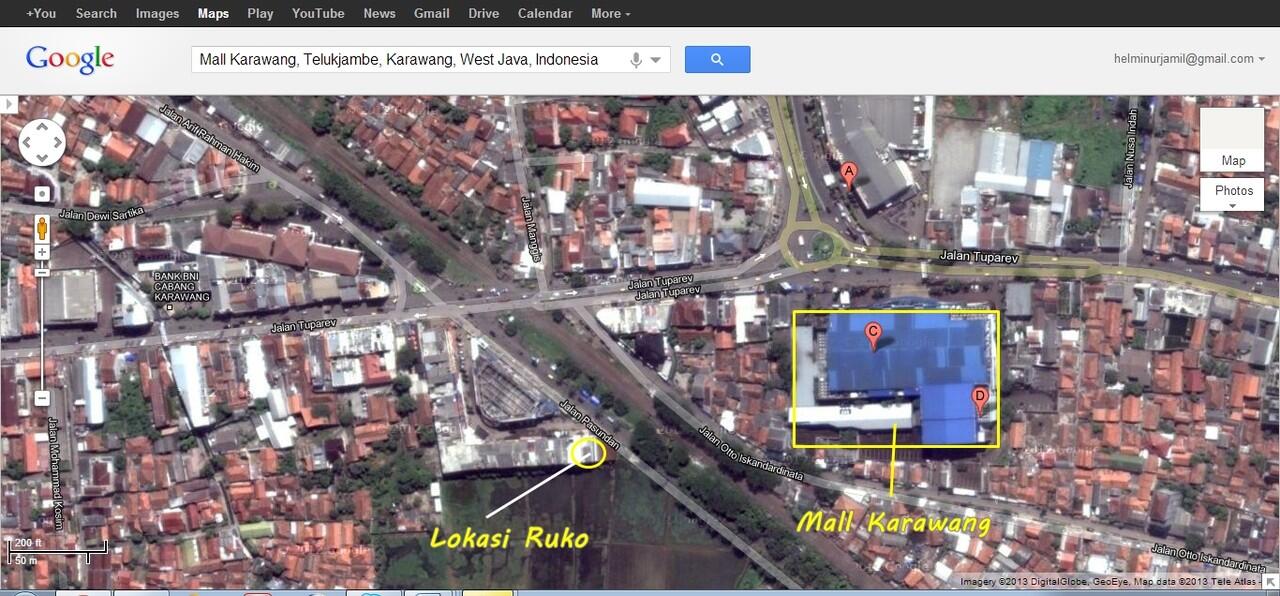Image resolution: width=1280 pixels, height=596 pixels.
Task: Click the zoom slider handle
Action: [x=42, y=272]
